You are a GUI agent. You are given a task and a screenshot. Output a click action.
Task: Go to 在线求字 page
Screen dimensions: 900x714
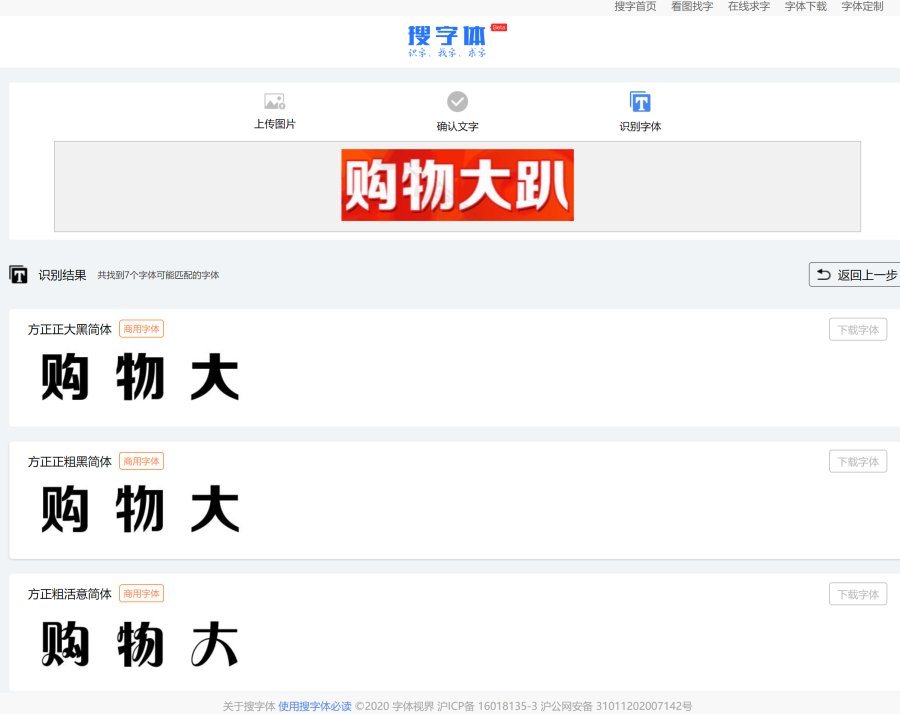(x=748, y=6)
